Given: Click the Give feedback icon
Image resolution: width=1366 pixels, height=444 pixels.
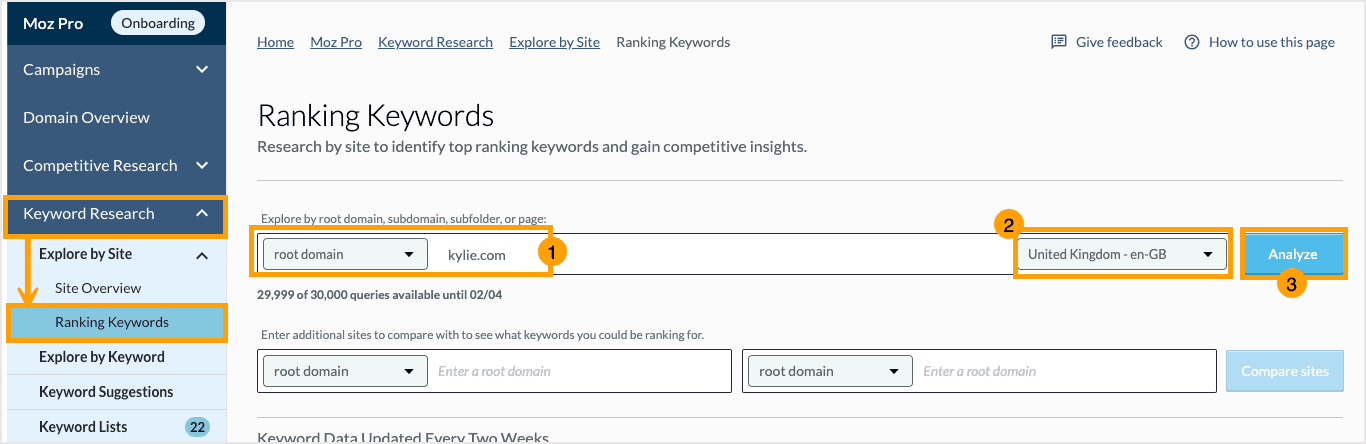Looking at the screenshot, I should tap(1059, 42).
